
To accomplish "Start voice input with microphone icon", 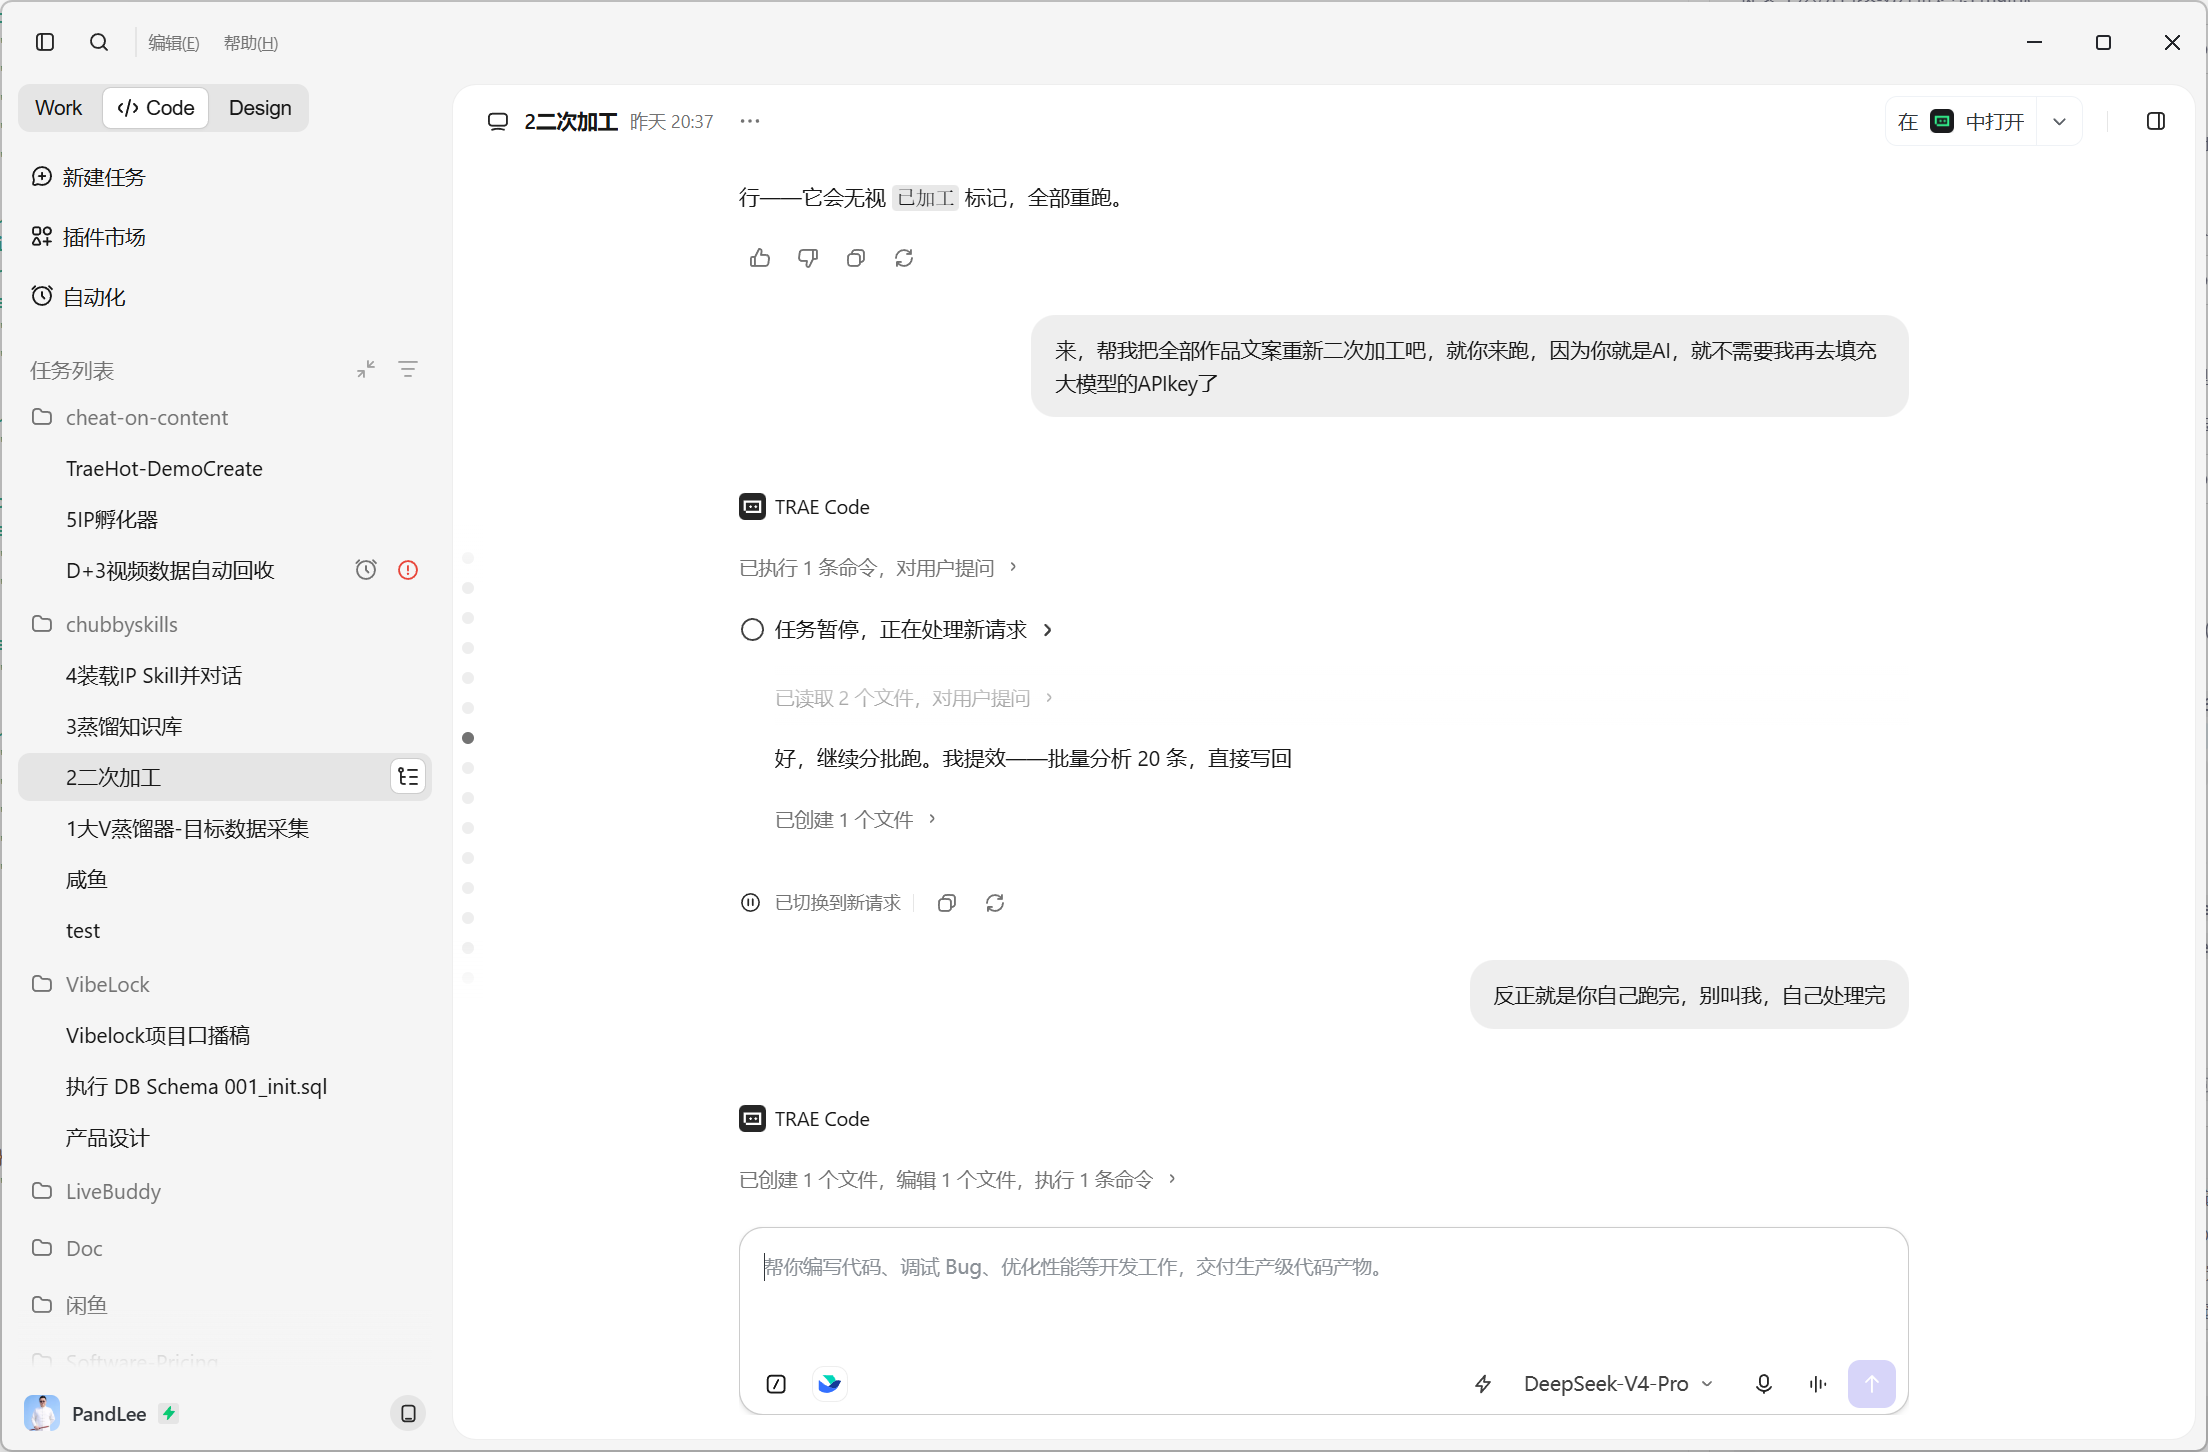I will tap(1764, 1384).
